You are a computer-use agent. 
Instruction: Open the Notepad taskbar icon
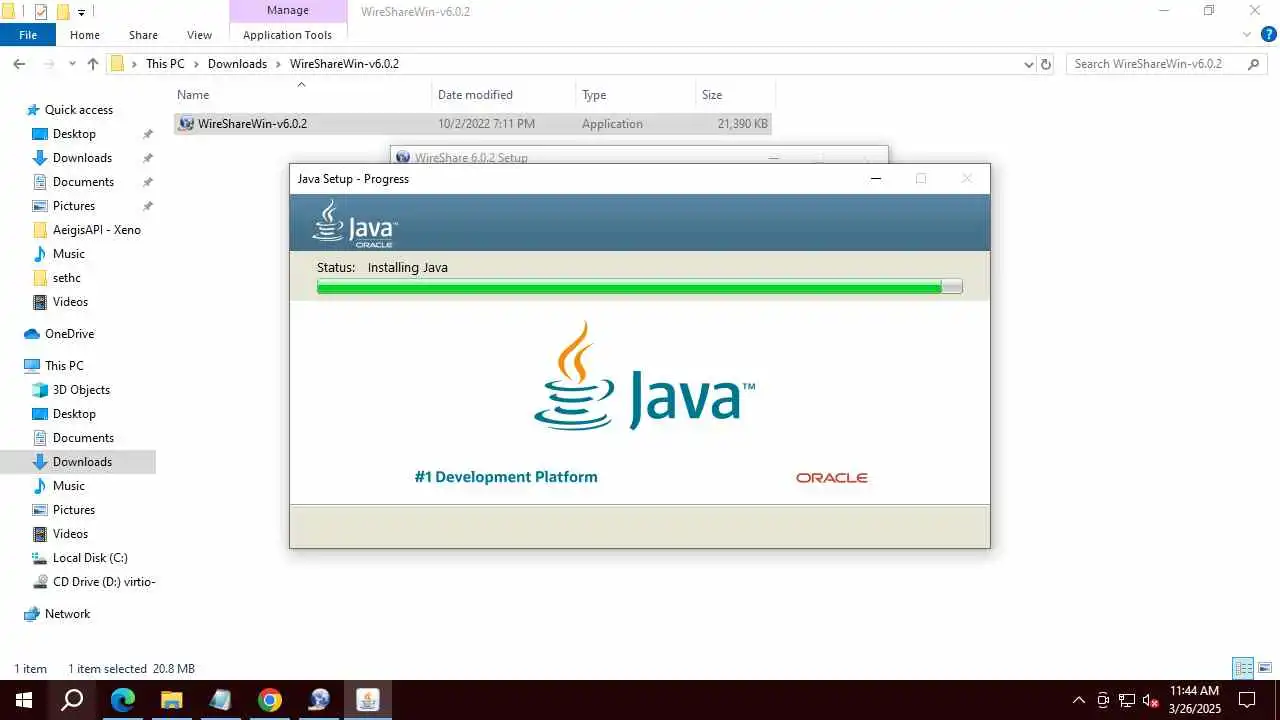coord(221,700)
